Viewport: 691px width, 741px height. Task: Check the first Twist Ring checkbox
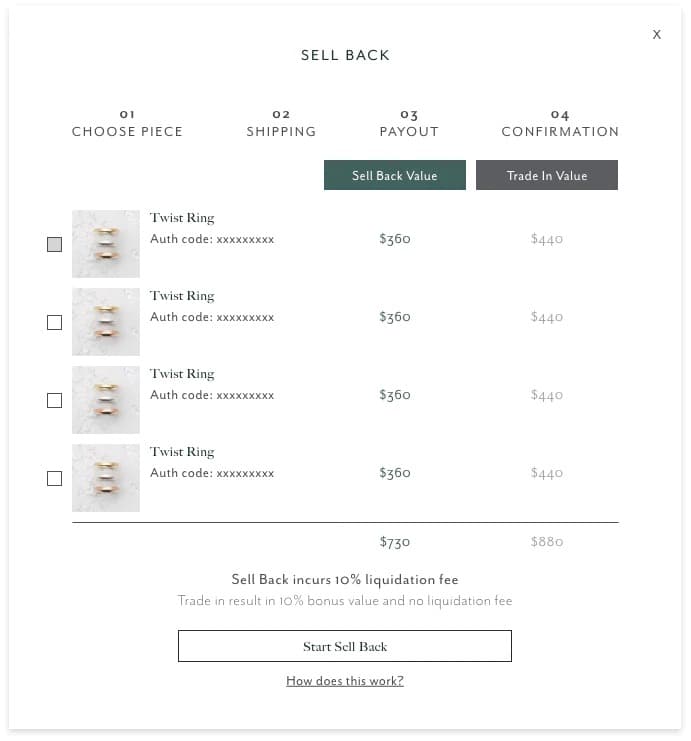point(55,244)
